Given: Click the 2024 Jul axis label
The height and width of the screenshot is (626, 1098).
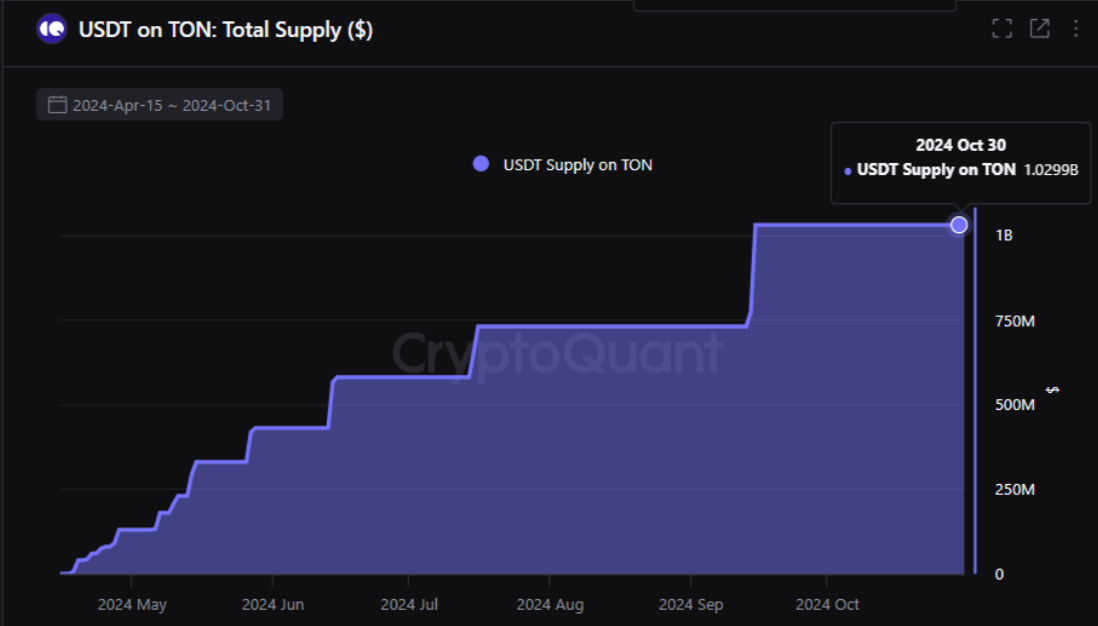Looking at the screenshot, I should [x=409, y=604].
